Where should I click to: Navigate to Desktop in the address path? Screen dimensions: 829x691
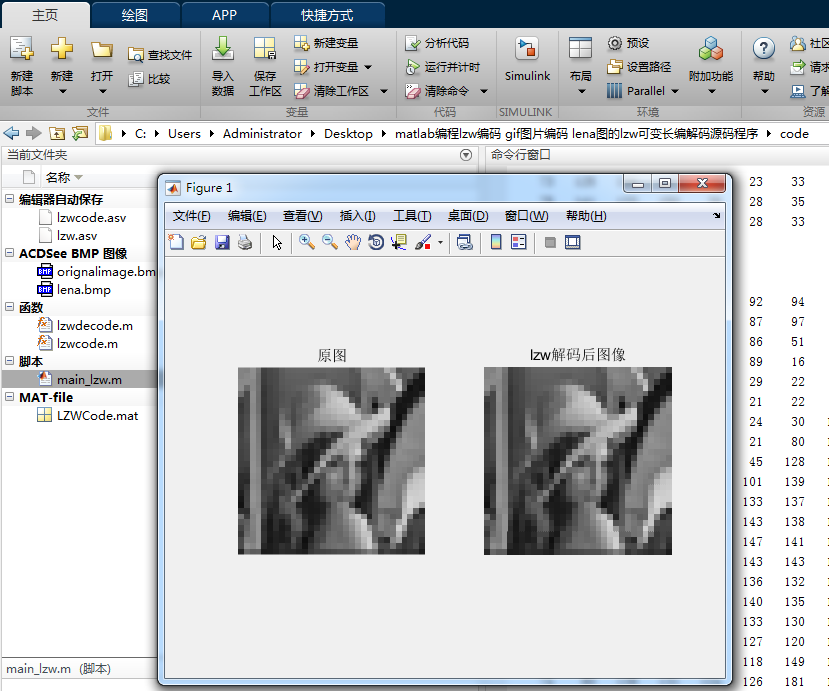(x=348, y=134)
